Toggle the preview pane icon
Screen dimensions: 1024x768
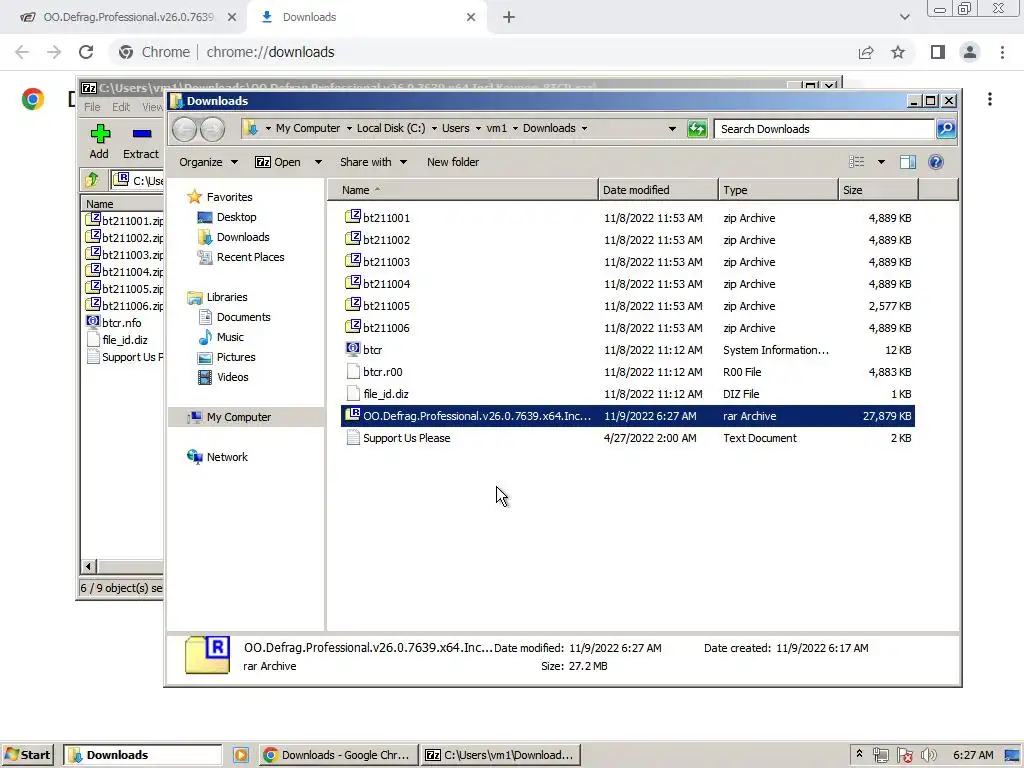(908, 162)
